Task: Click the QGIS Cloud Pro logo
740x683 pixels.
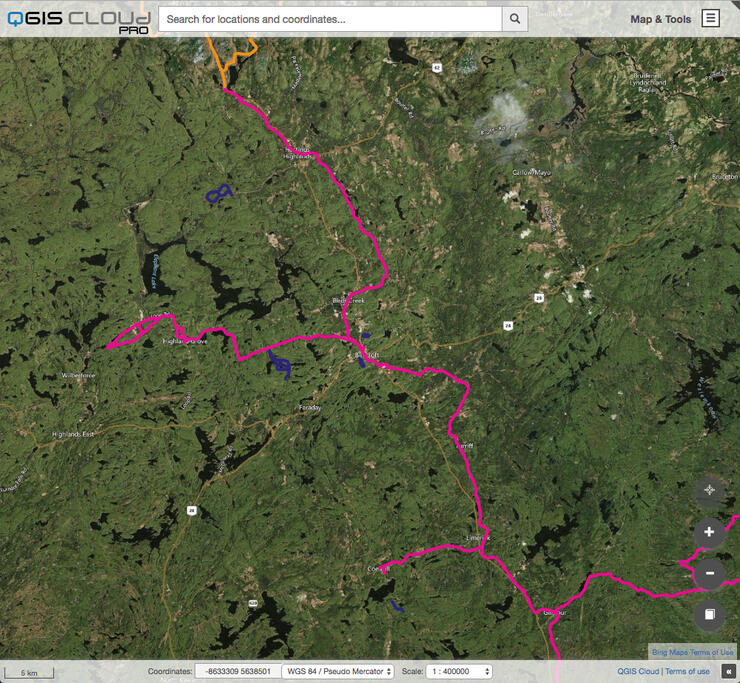Action: pyautogui.click(x=78, y=20)
